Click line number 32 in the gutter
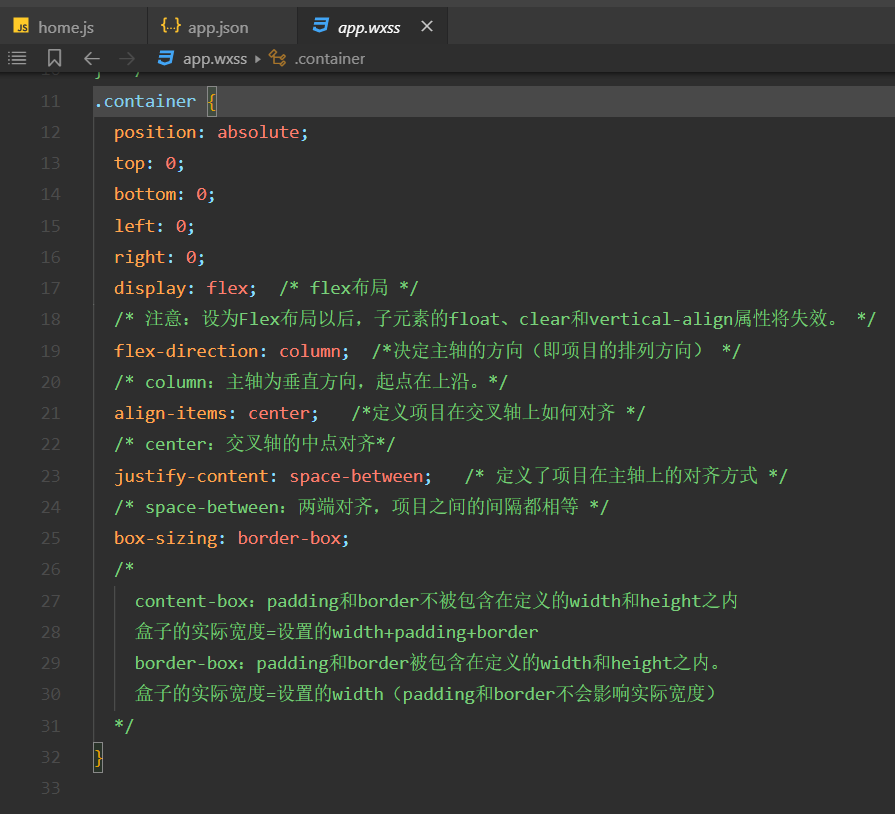This screenshot has width=895, height=814. tap(50, 757)
